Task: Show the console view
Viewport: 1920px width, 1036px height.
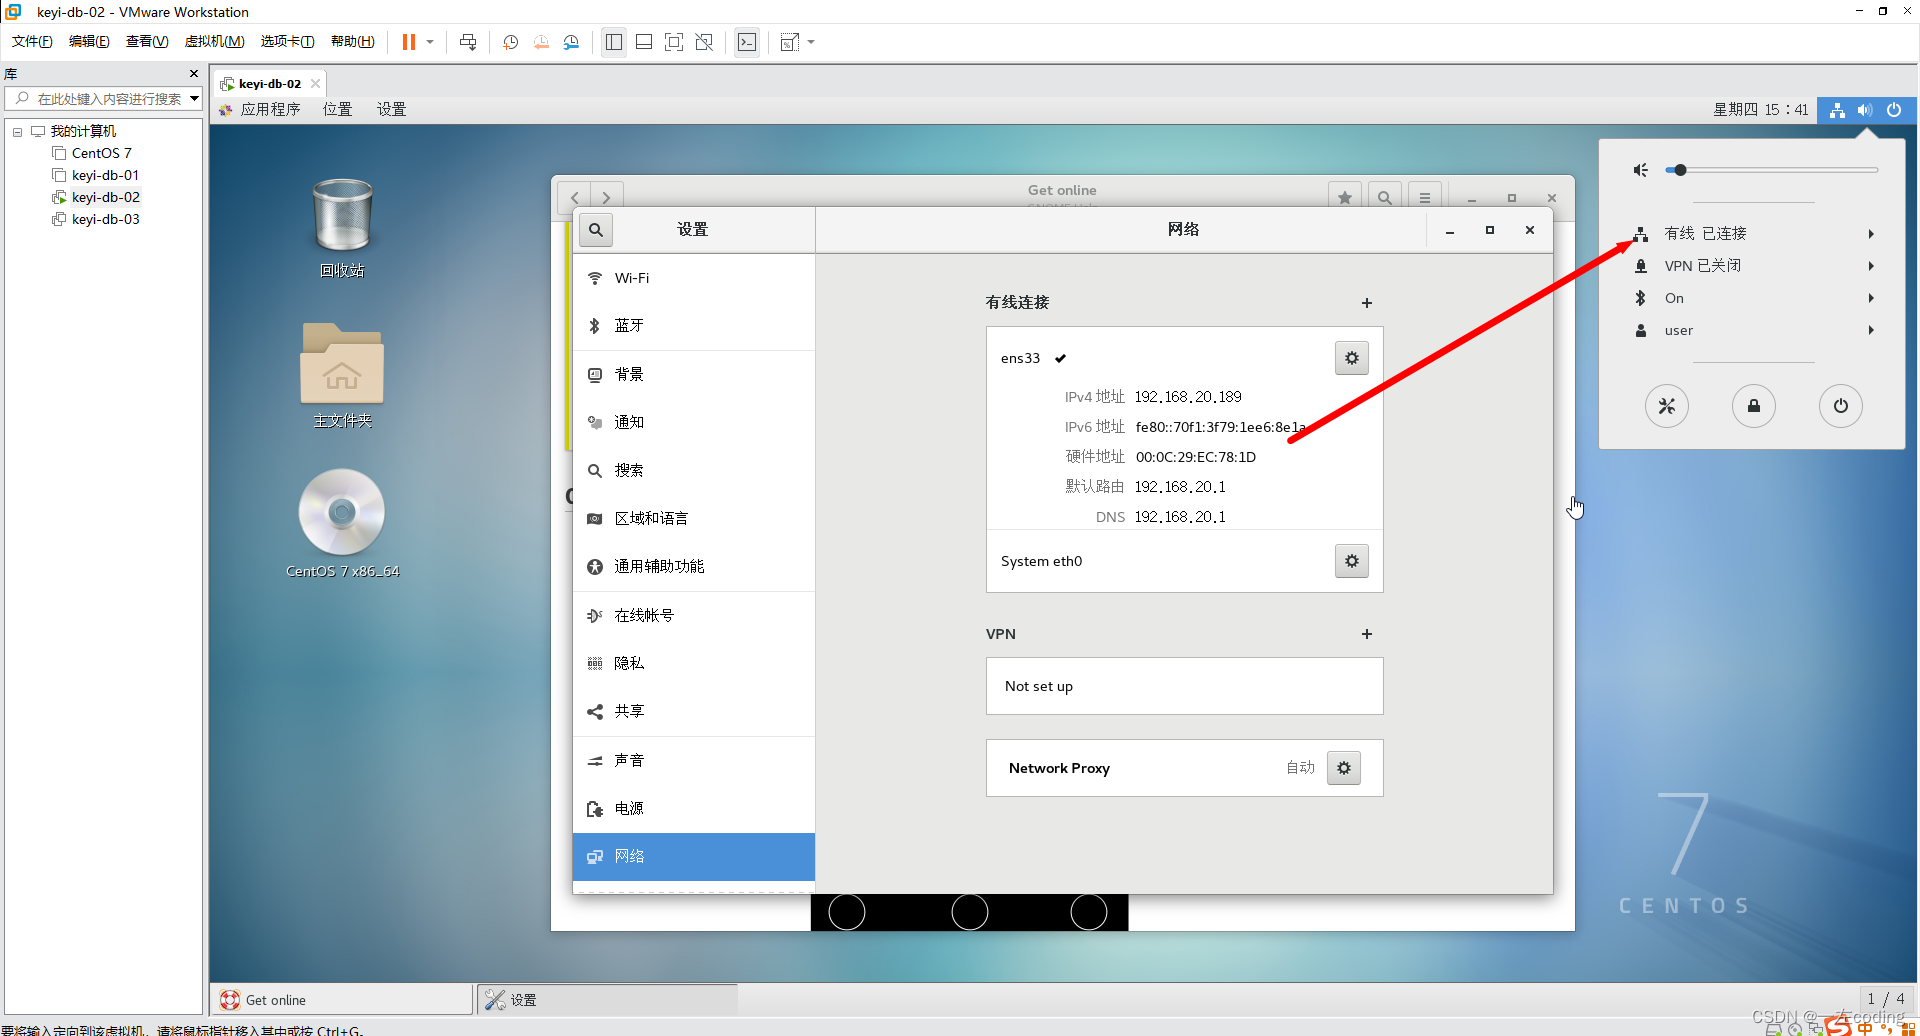Action: click(747, 42)
